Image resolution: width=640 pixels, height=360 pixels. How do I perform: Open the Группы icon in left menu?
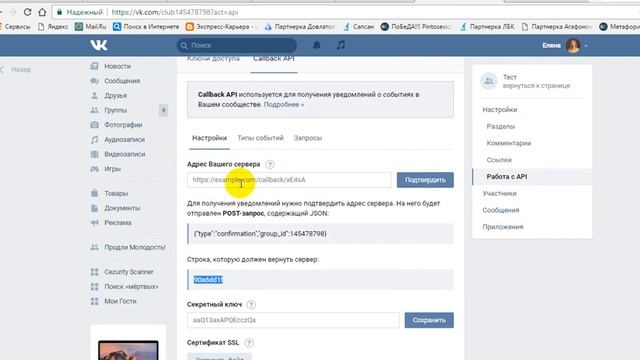[94, 110]
